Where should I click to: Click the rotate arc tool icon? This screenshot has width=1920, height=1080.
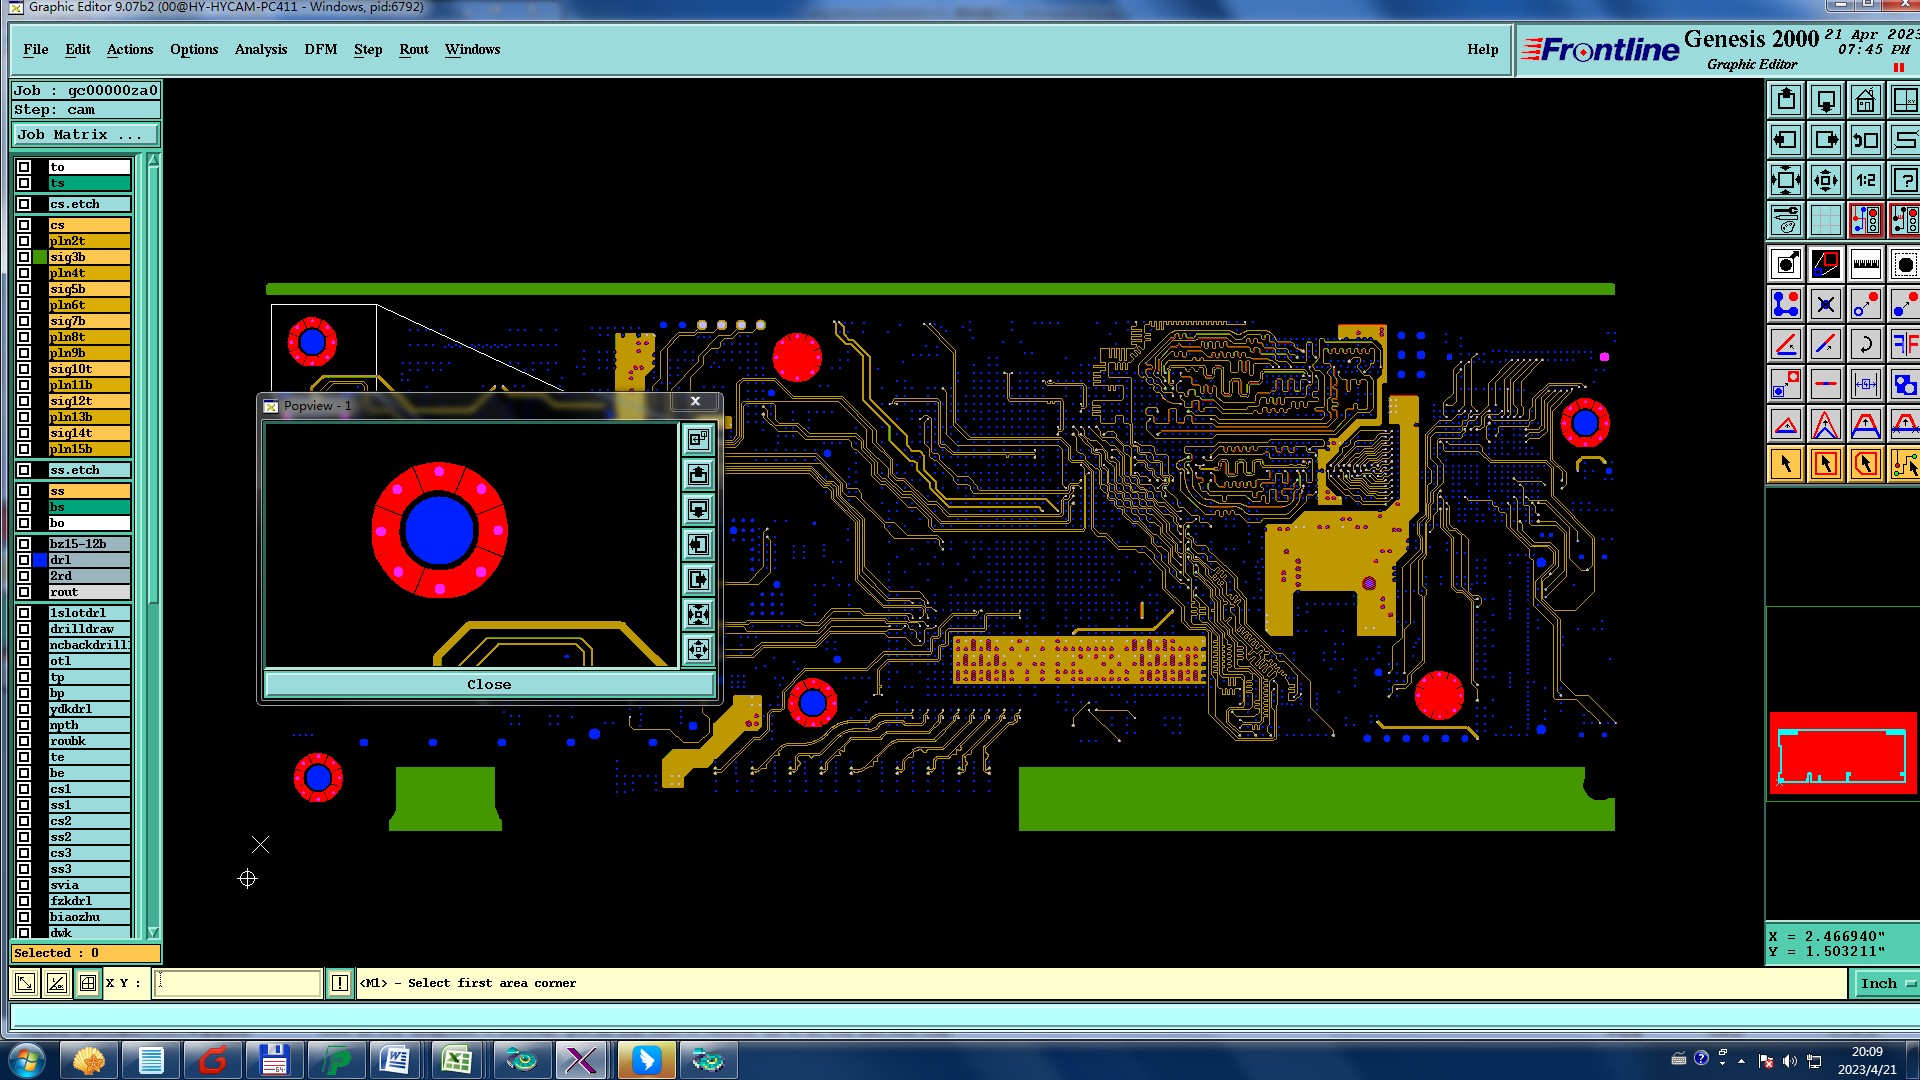point(1865,345)
